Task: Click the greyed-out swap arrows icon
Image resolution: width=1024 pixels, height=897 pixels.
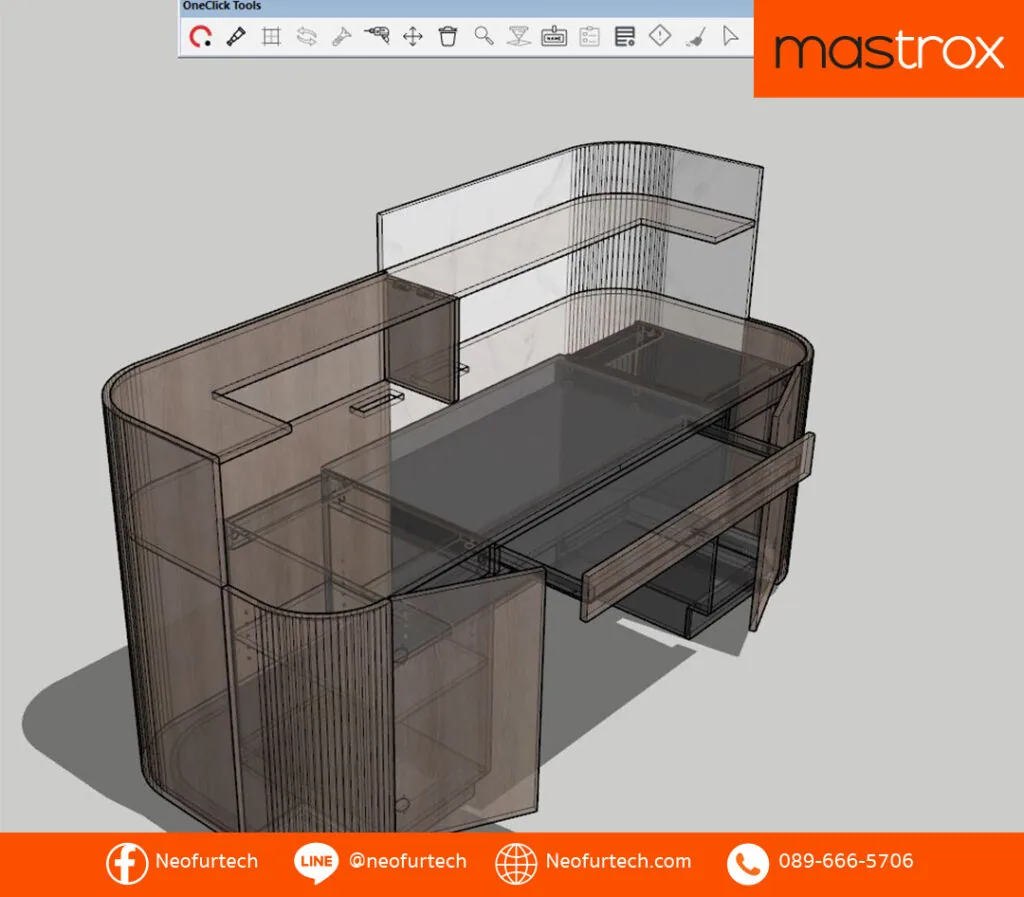Action: (x=306, y=36)
